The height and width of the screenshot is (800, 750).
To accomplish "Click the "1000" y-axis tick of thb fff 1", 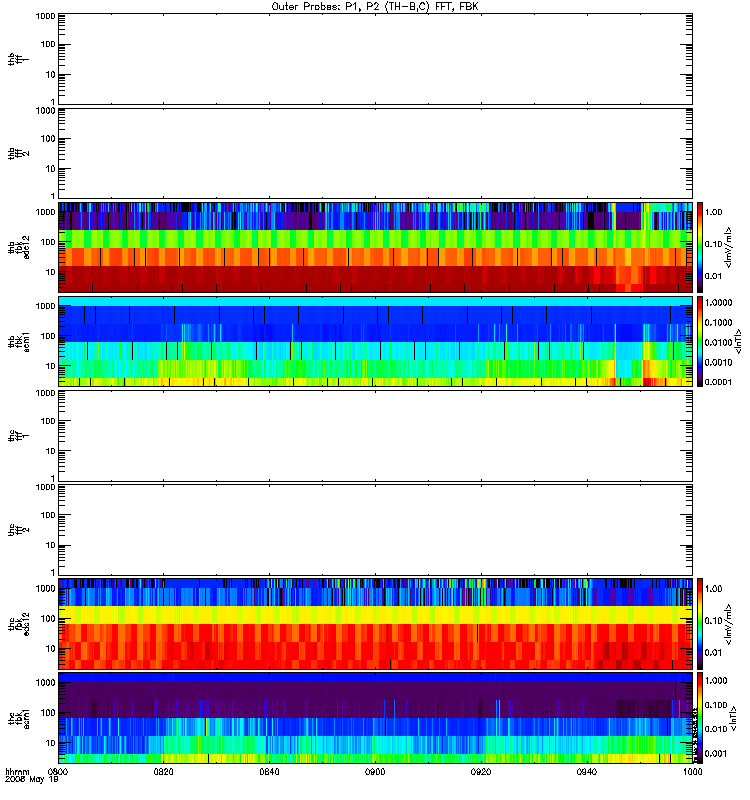I will click(x=45, y=17).
